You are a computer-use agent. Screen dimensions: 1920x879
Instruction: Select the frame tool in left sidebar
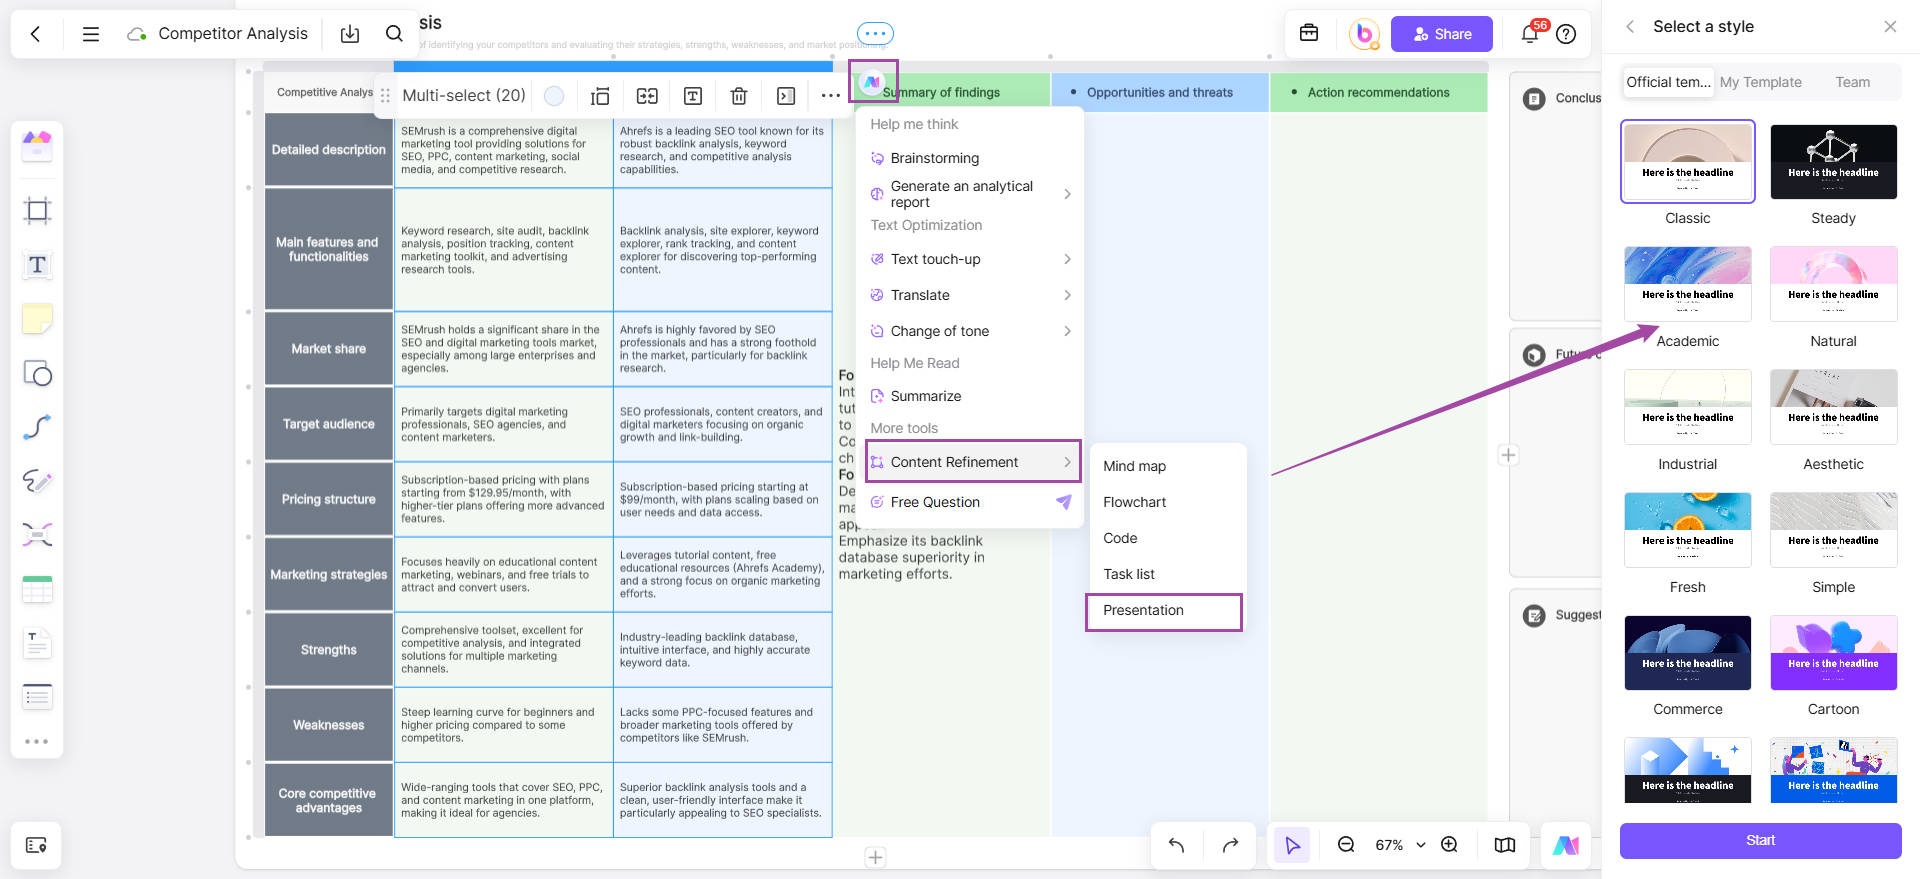pyautogui.click(x=37, y=211)
